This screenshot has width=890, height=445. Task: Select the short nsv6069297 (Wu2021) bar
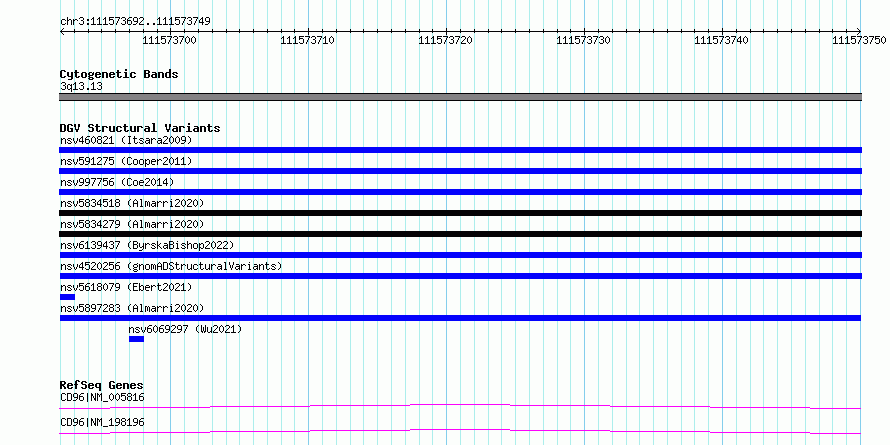(x=136, y=339)
